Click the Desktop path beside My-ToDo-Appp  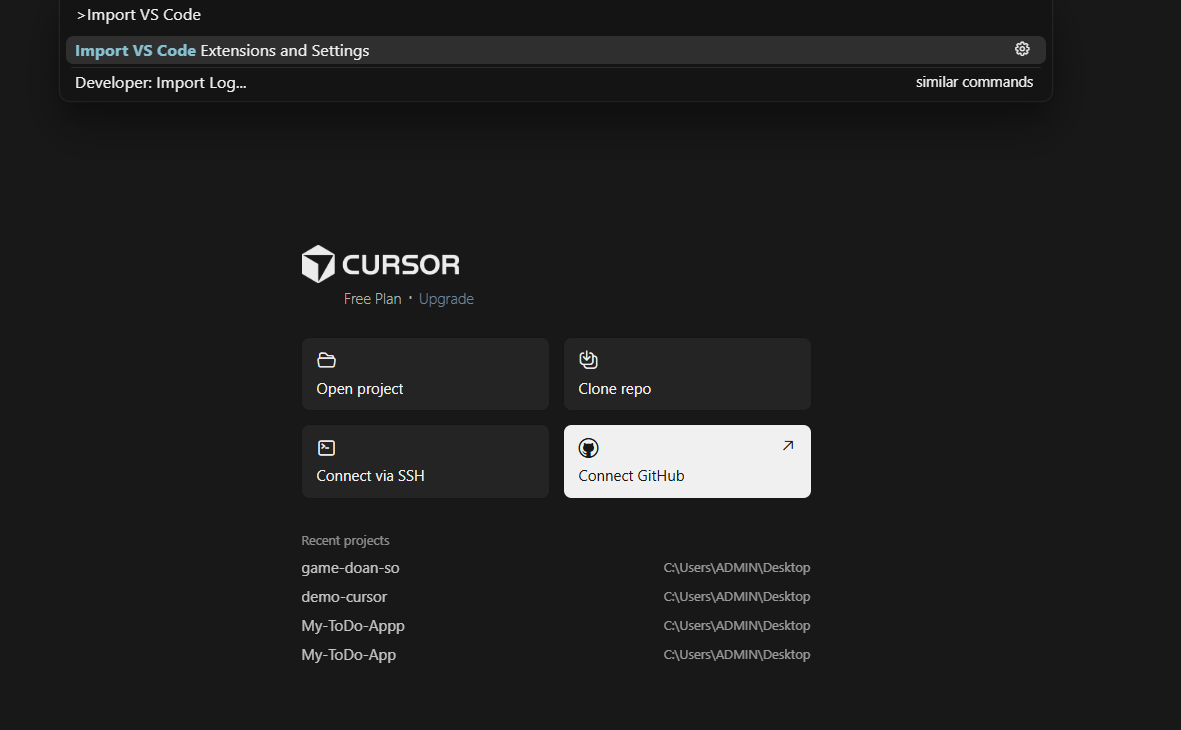click(x=737, y=626)
